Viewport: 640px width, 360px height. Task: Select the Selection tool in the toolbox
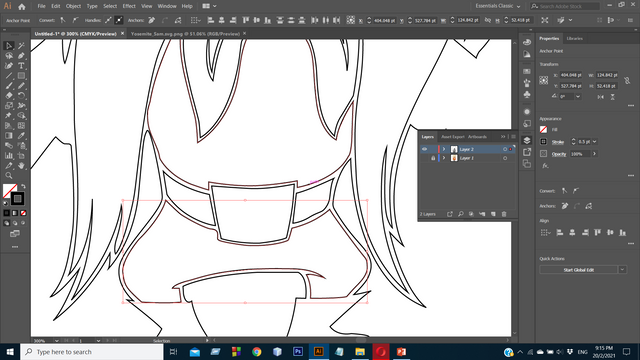9,46
